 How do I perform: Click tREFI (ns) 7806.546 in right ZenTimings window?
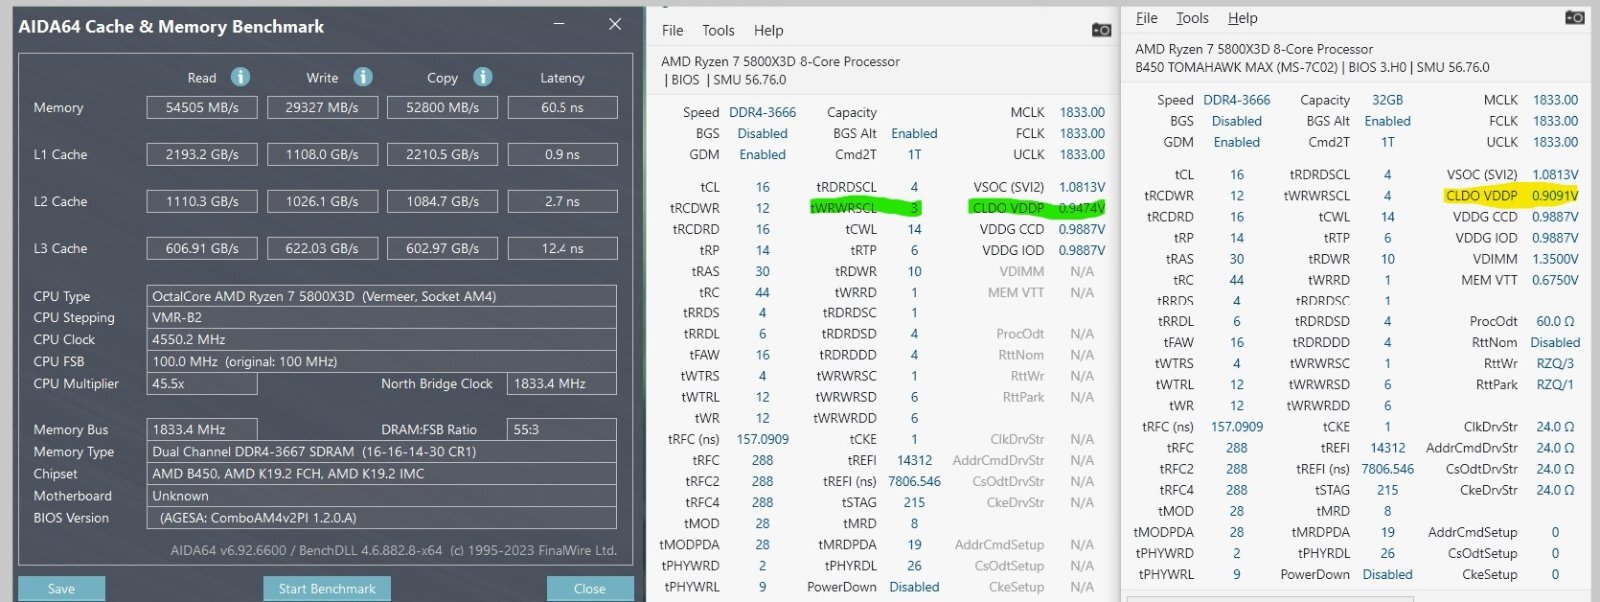(x=1387, y=469)
